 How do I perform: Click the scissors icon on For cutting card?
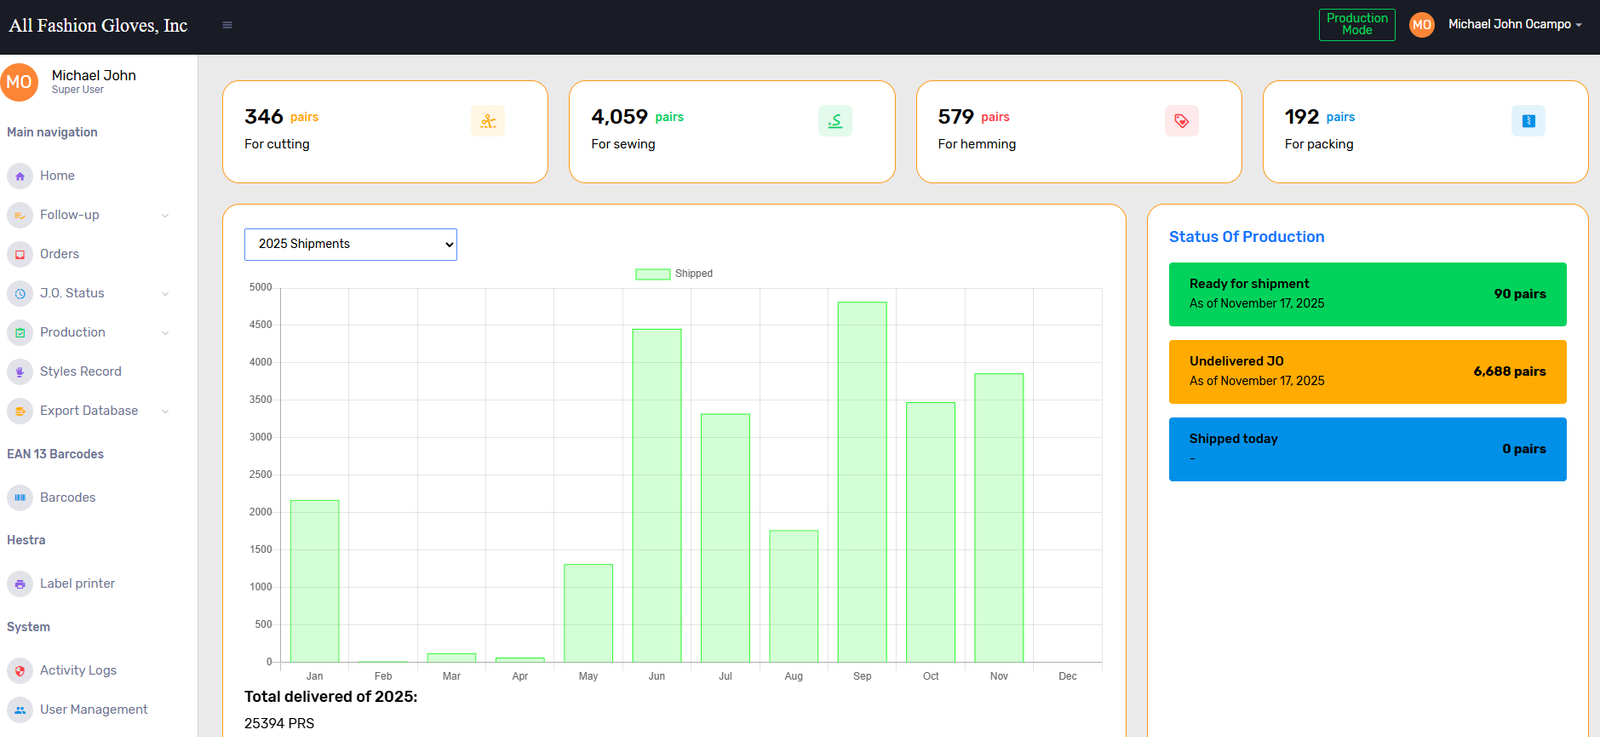pos(488,121)
